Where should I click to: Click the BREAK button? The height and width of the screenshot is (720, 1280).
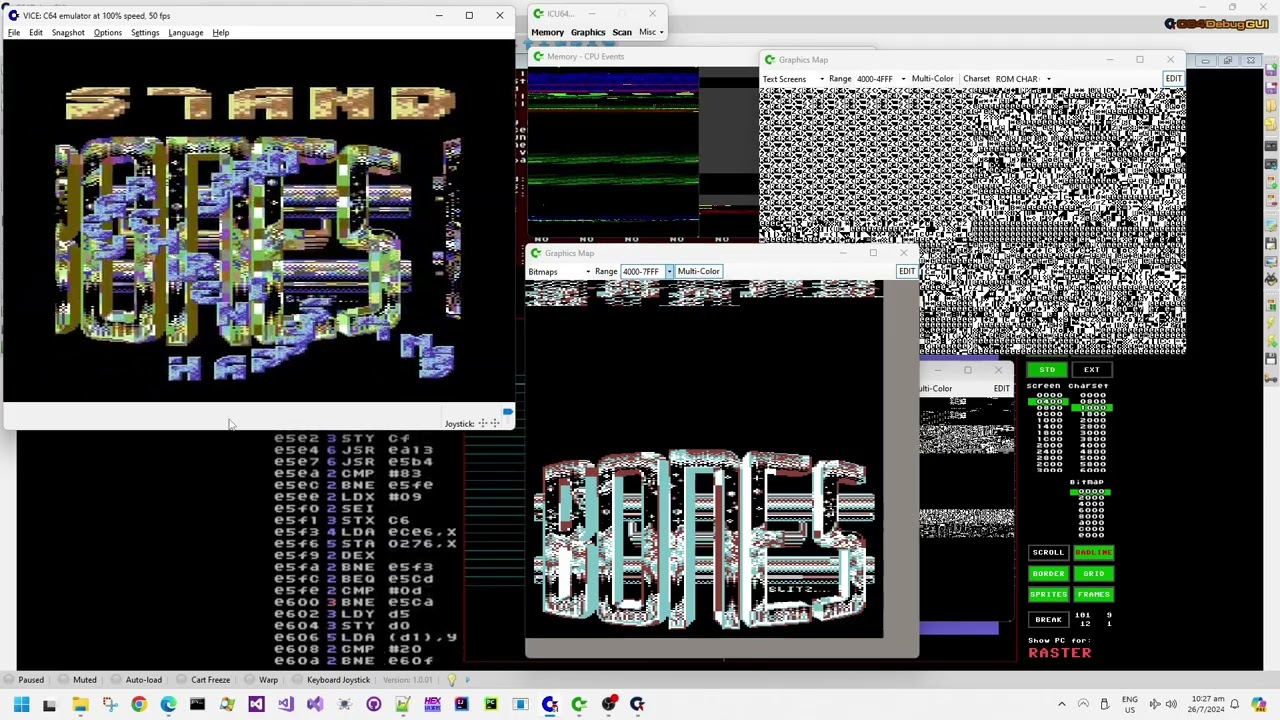click(1048, 620)
